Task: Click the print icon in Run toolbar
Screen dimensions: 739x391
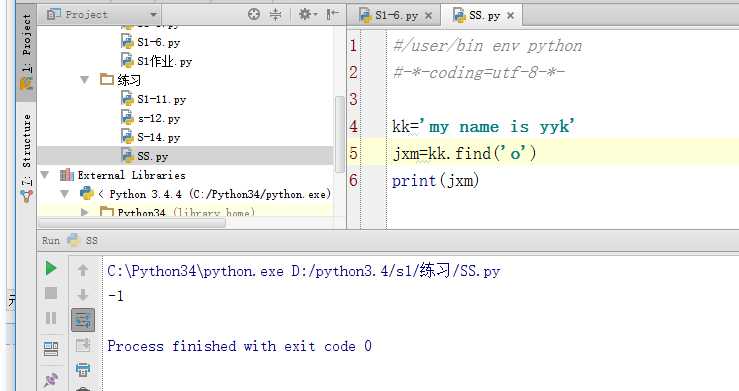Action: coord(83,370)
